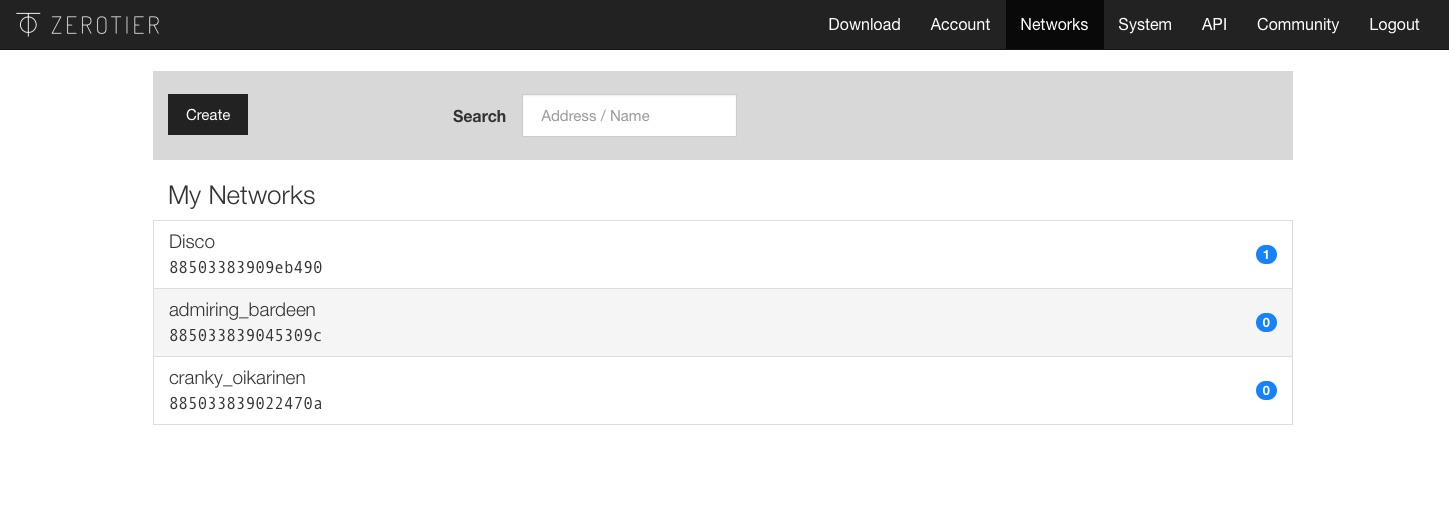Visit the Community page
The height and width of the screenshot is (527, 1449).
pos(1298,25)
